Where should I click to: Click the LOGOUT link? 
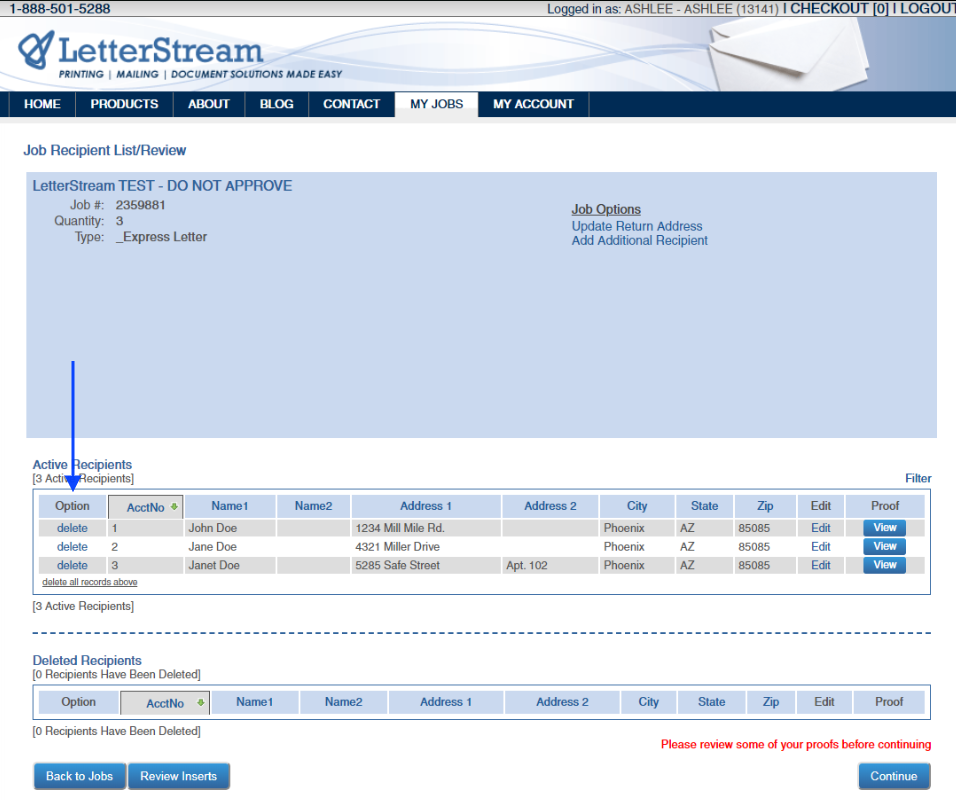click(x=925, y=9)
